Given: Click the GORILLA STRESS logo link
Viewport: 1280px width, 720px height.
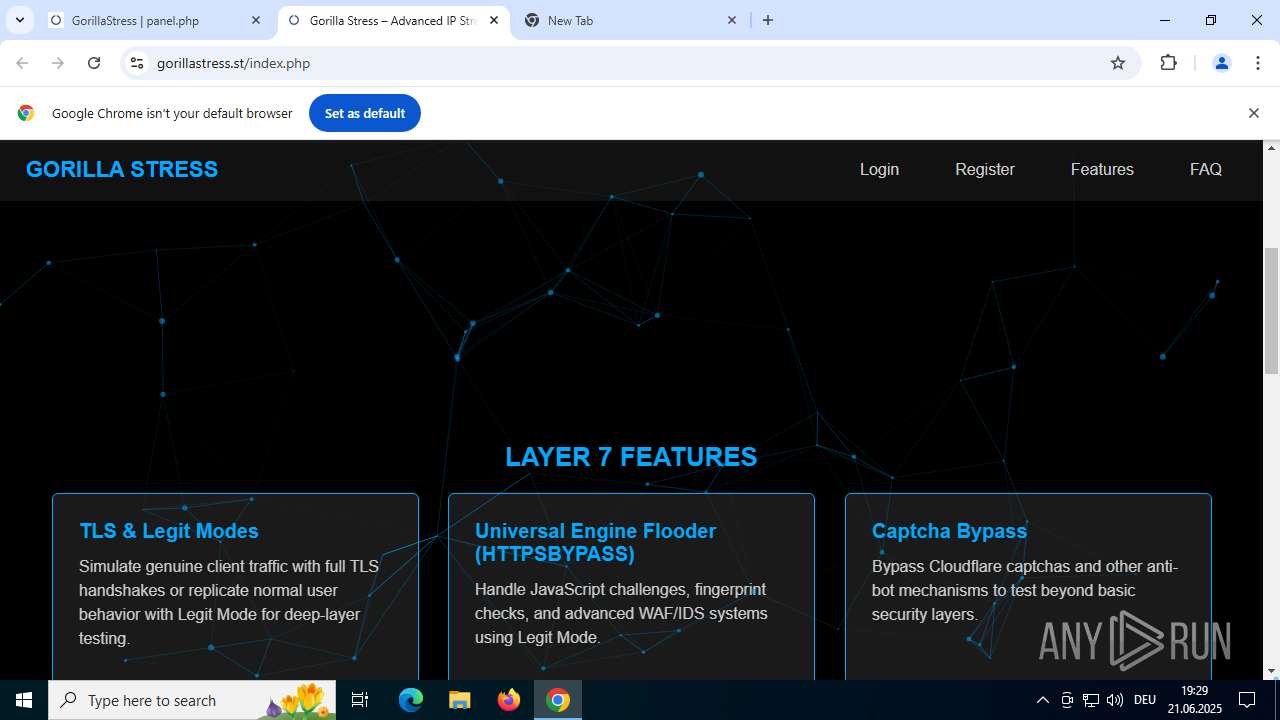Looking at the screenshot, I should [122, 169].
